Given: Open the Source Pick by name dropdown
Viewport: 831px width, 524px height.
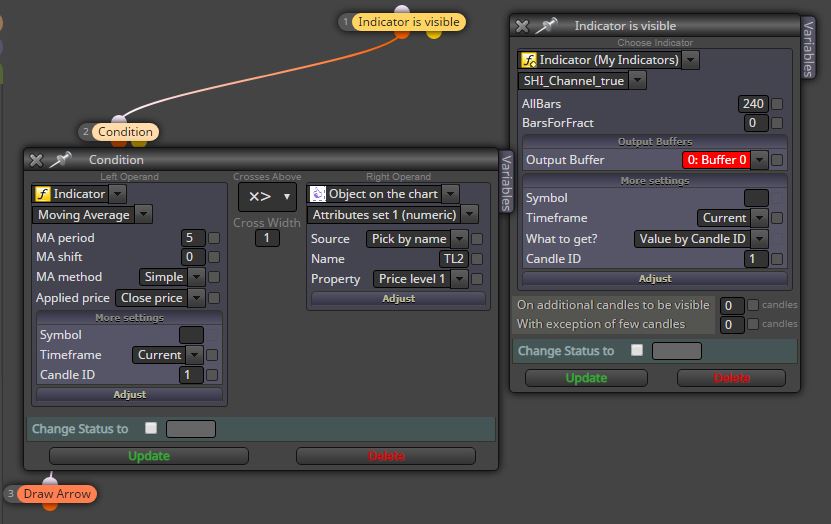Looking at the screenshot, I should pos(459,239).
